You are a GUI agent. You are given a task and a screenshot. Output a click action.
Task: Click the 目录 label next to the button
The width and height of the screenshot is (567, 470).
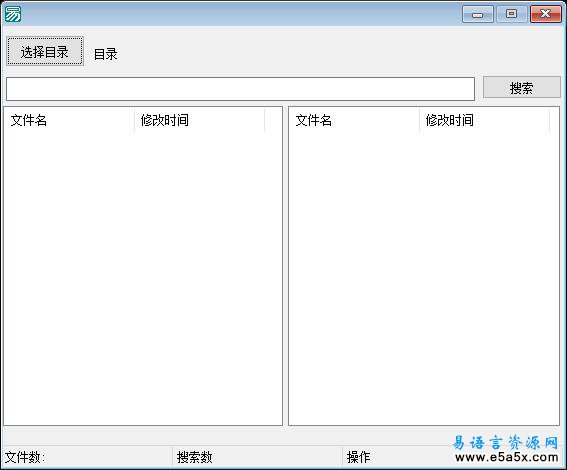coord(106,54)
